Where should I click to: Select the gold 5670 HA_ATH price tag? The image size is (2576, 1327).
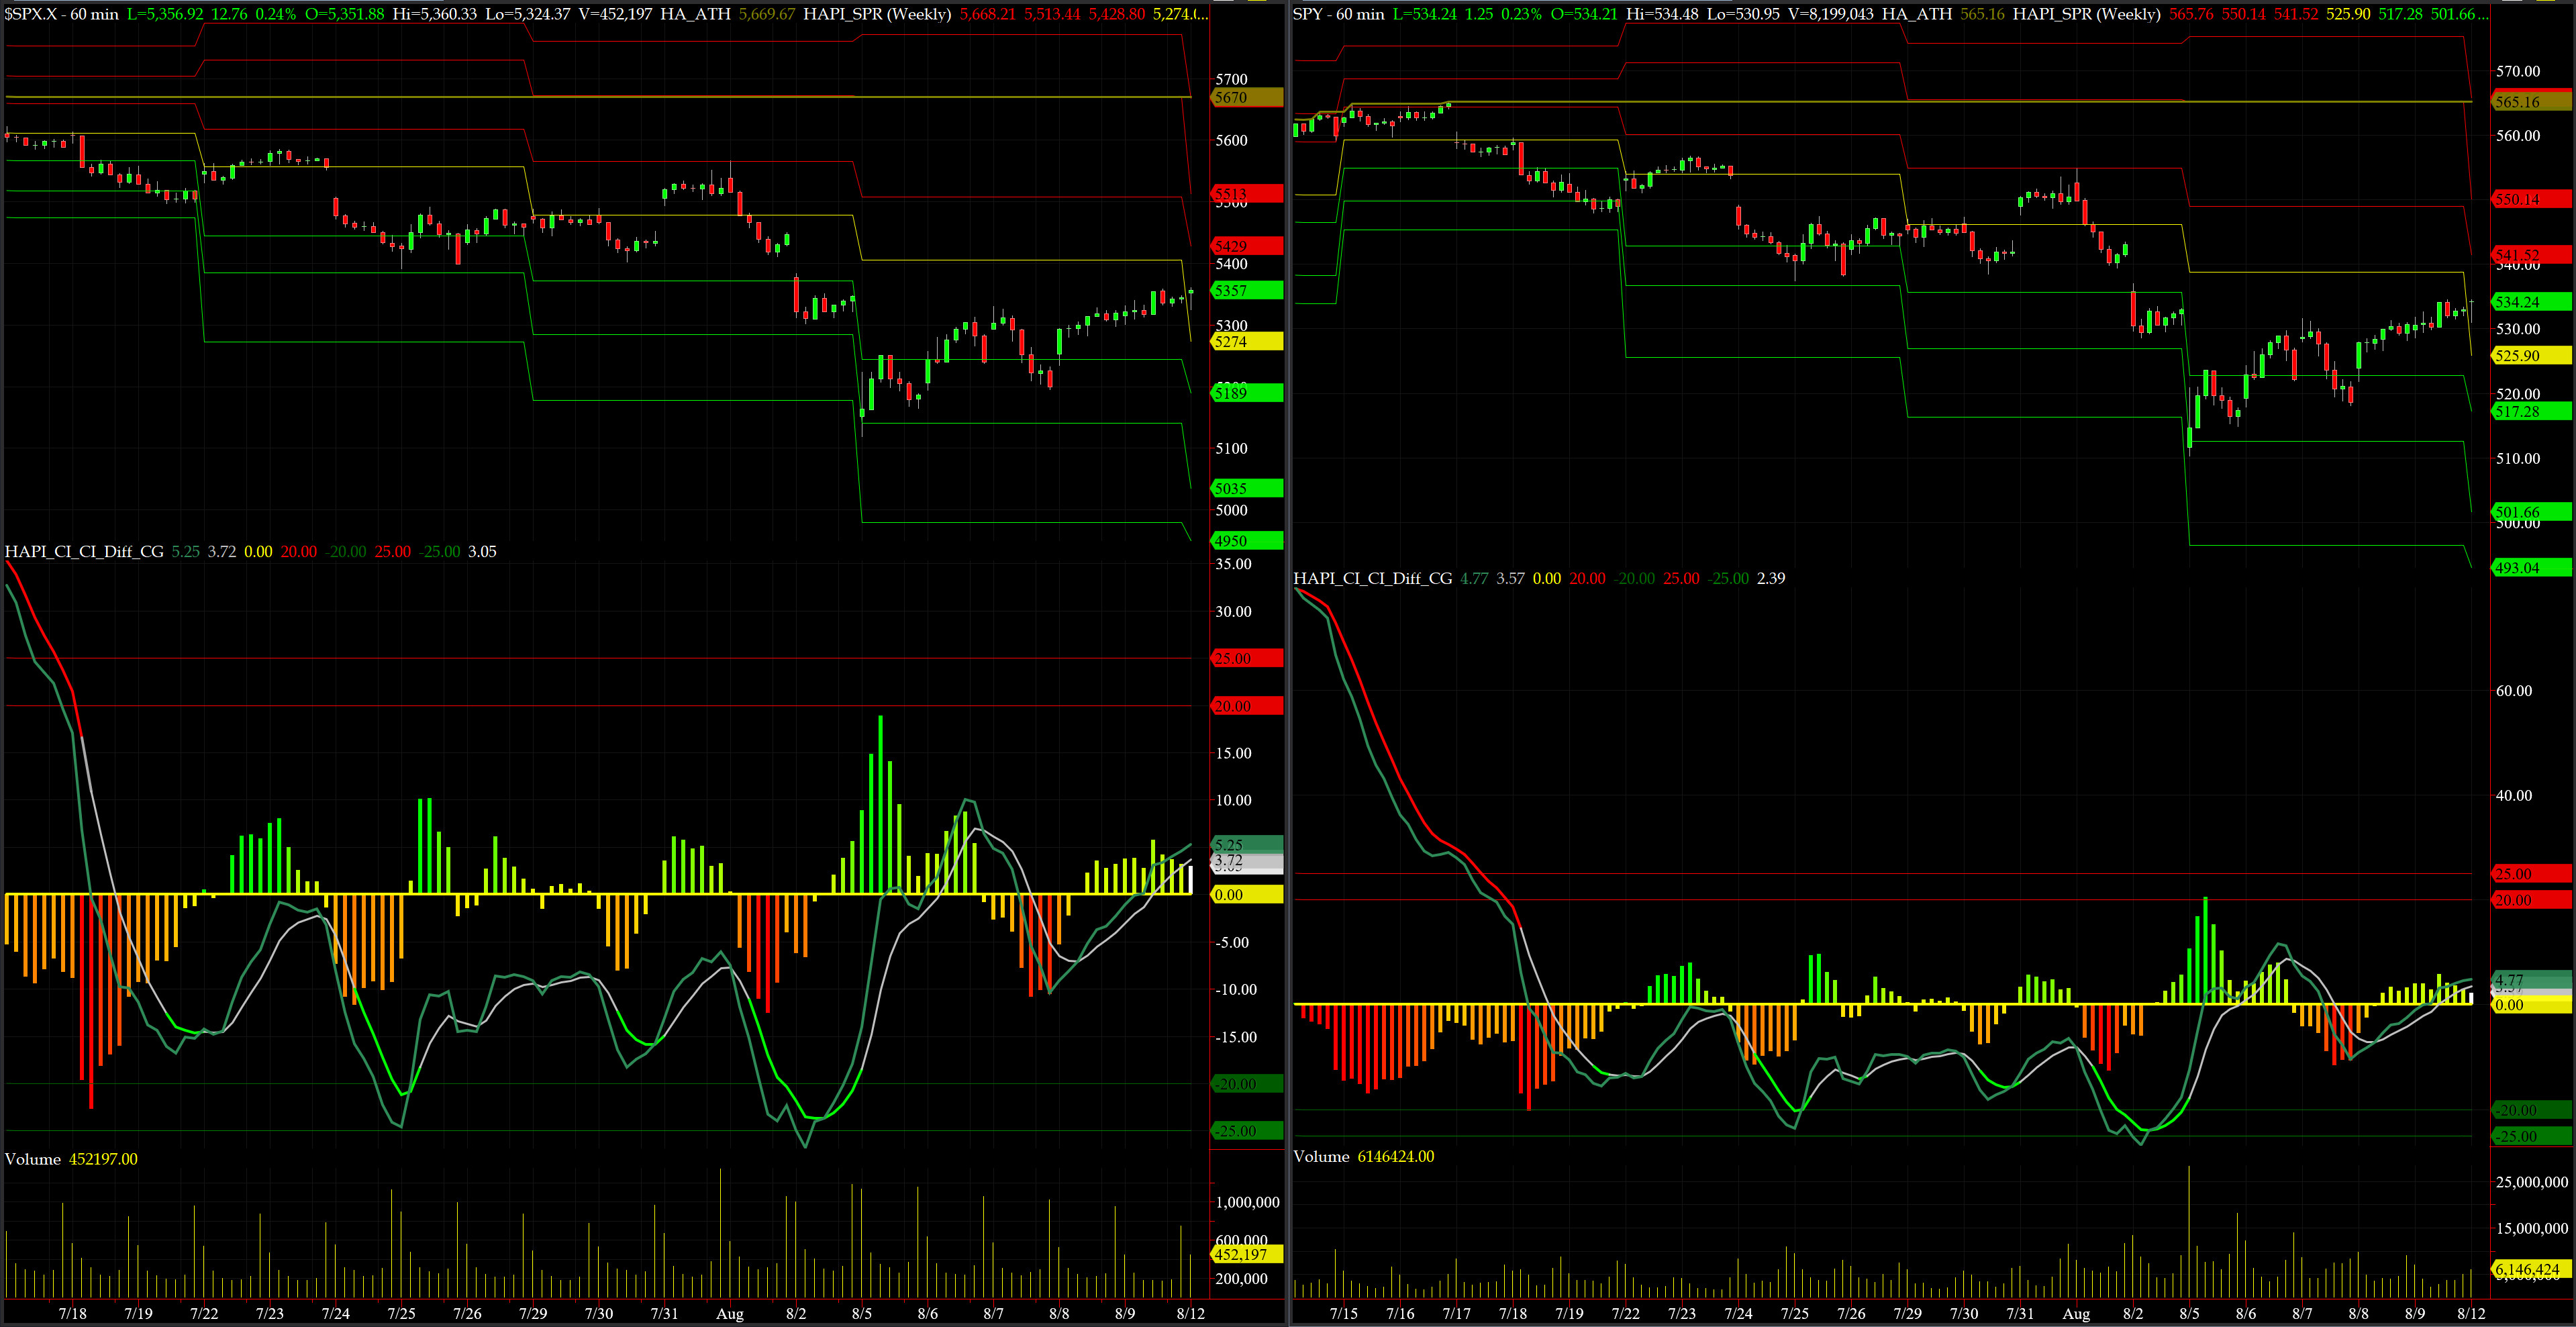1246,97
